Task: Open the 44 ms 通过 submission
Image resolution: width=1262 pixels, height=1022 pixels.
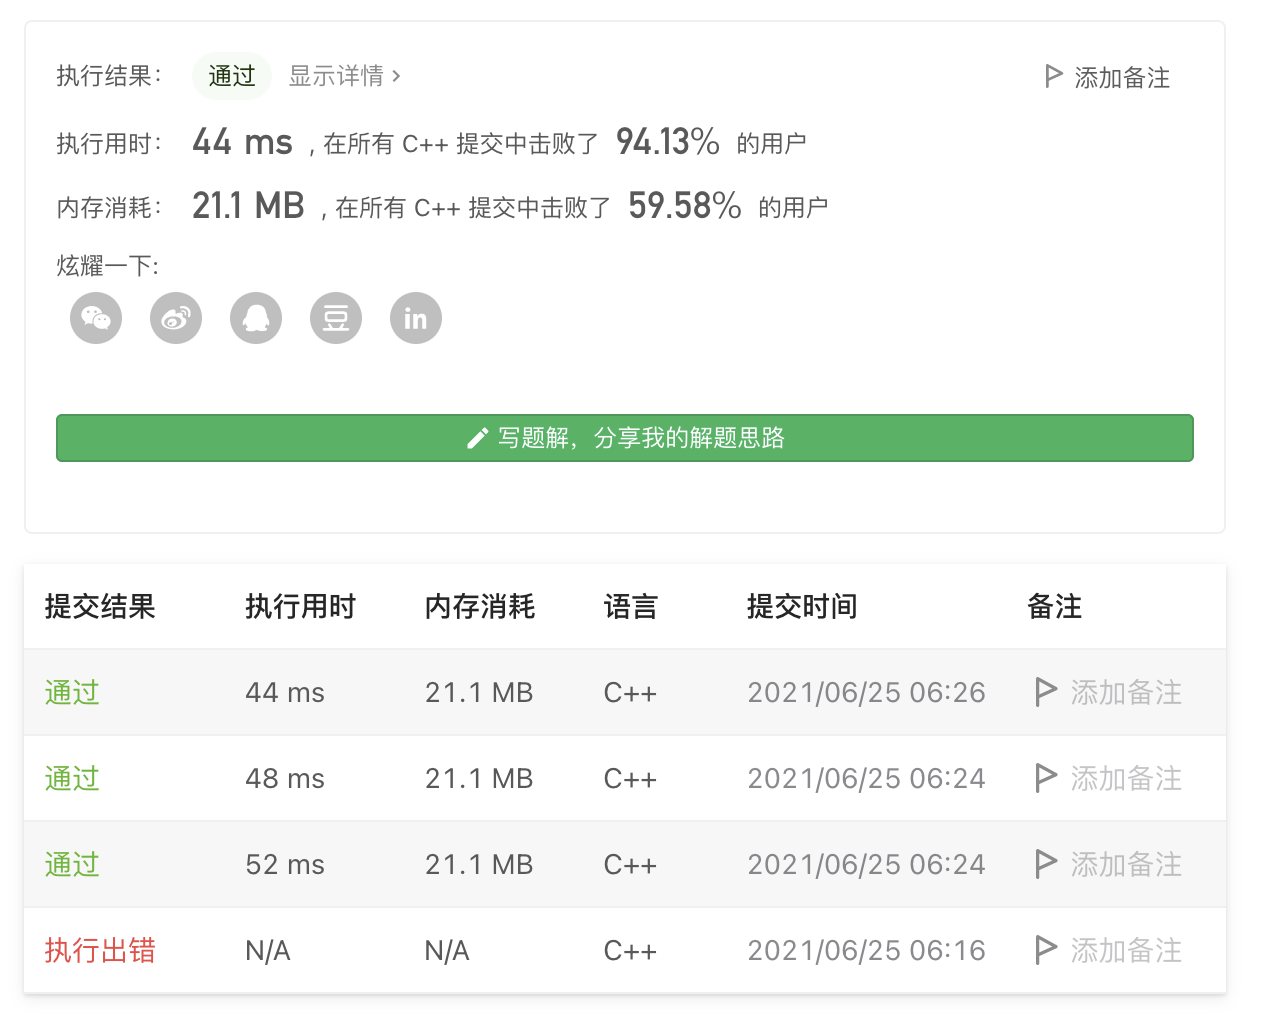Action: coord(72,692)
